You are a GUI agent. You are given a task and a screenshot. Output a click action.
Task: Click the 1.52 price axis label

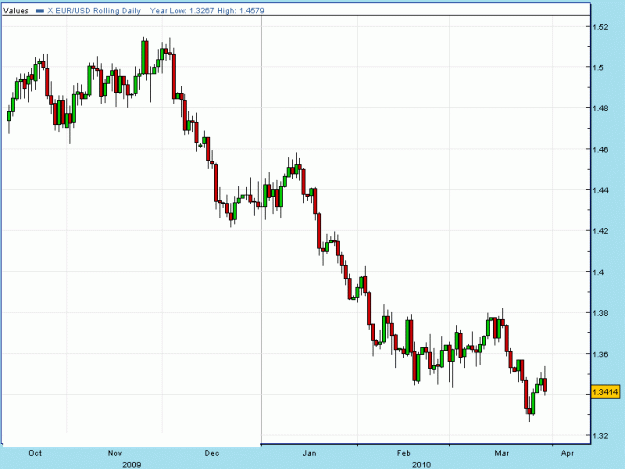(601, 27)
